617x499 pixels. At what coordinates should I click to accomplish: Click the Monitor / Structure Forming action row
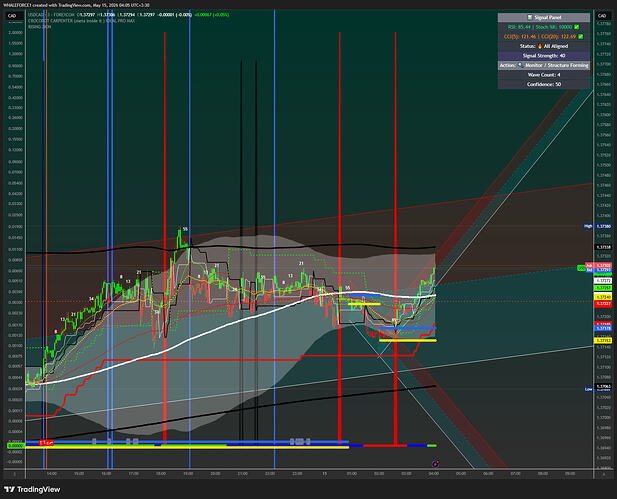[544, 65]
